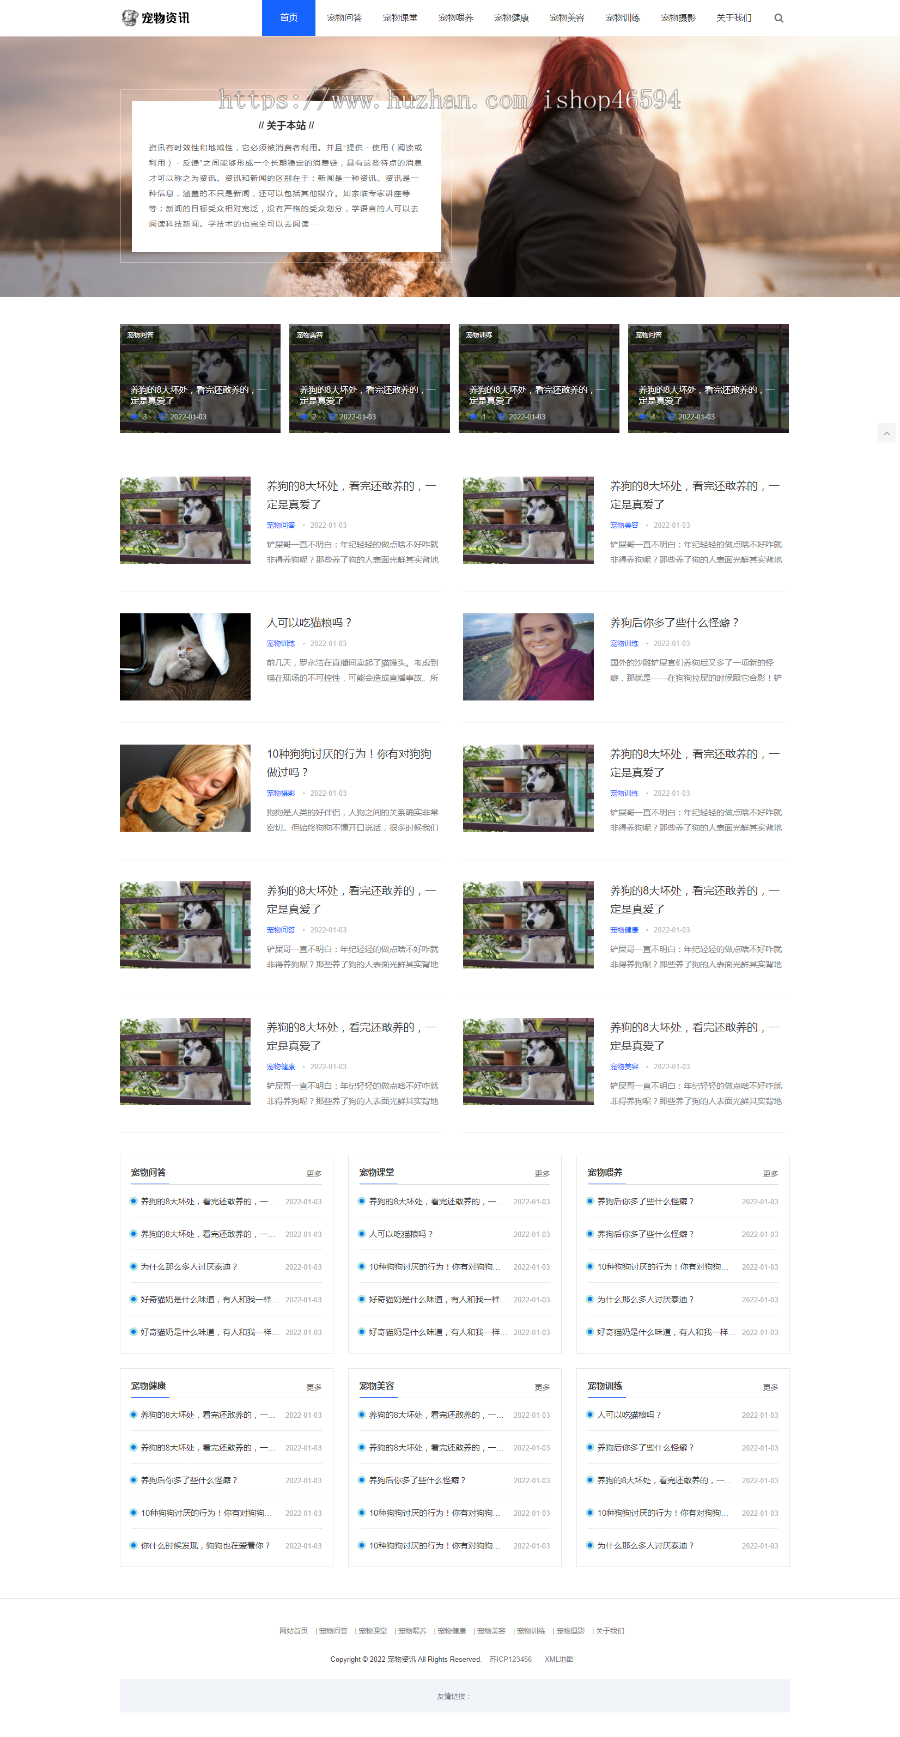Open article 10种狗狗讨厌的行为！你有对狗狗做过吗？

coord(349,763)
